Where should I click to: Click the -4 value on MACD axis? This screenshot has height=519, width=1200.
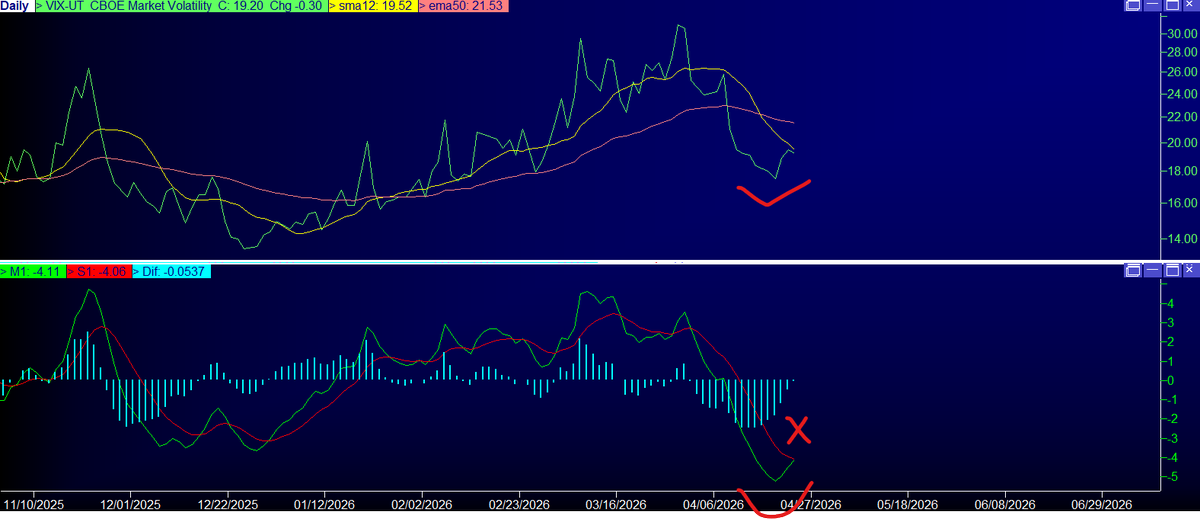1174,458
